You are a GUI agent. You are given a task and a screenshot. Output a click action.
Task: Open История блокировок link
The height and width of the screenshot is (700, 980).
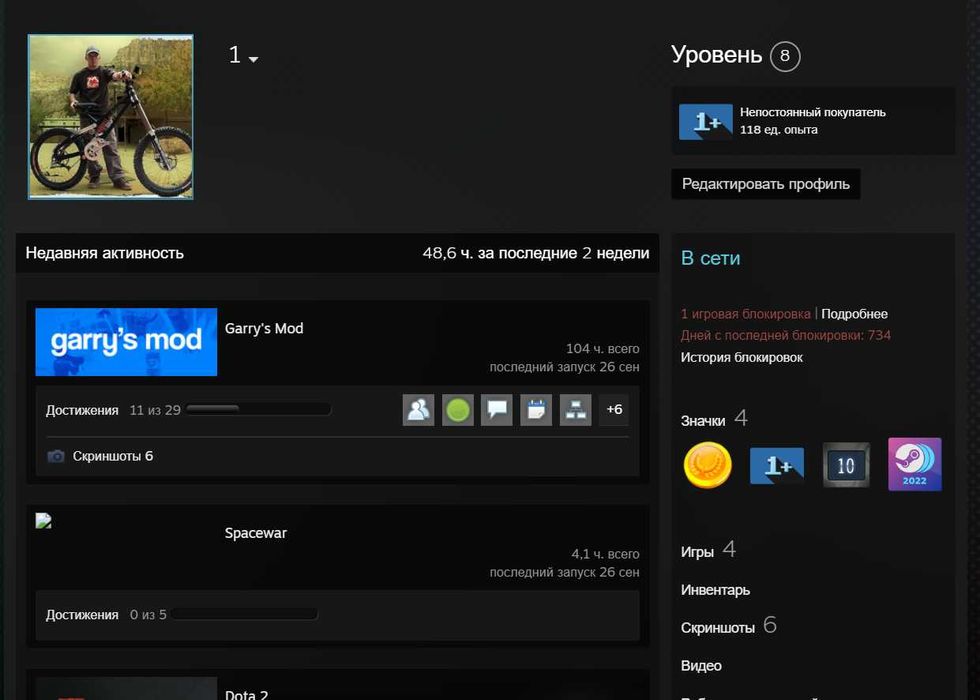[x=742, y=358]
